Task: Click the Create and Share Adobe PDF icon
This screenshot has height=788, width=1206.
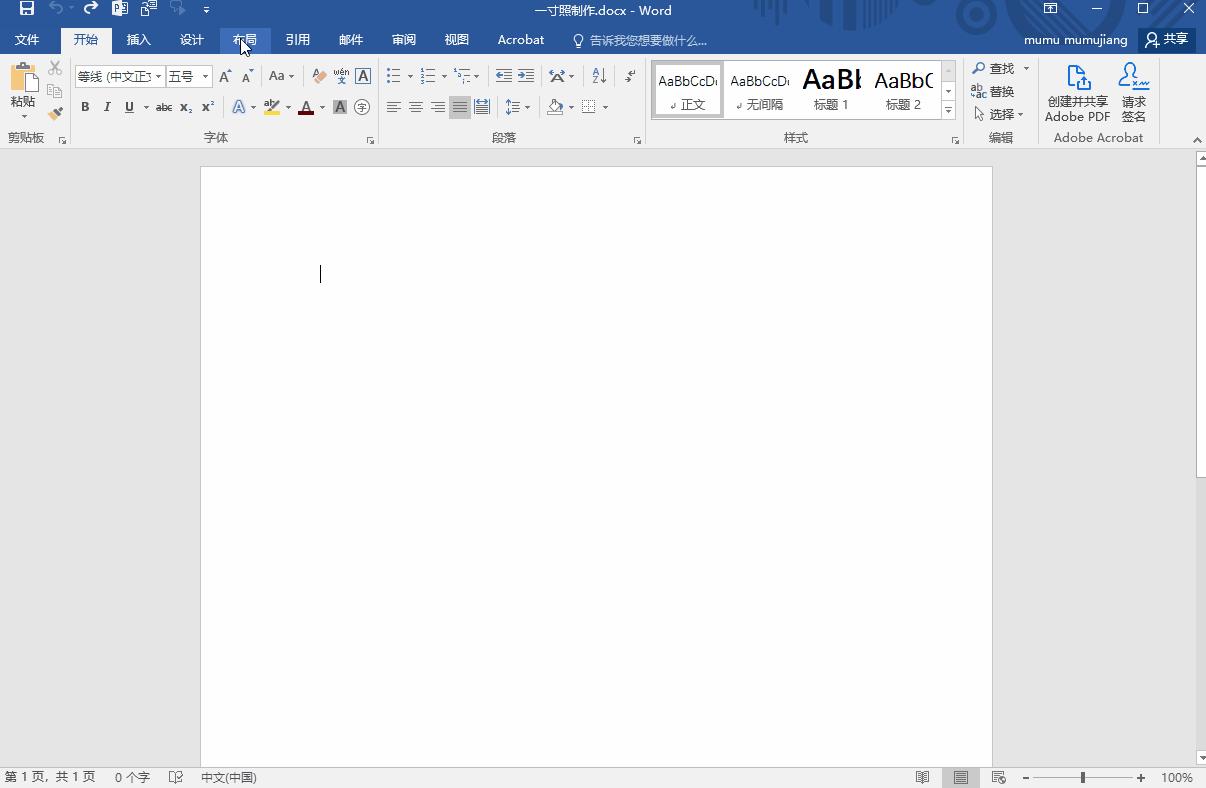Action: click(1077, 93)
